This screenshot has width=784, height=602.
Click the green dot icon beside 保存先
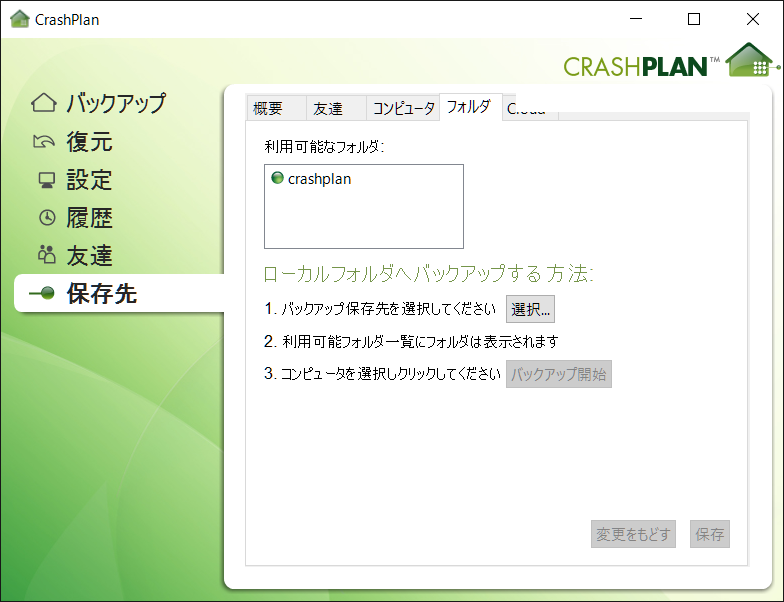42,293
